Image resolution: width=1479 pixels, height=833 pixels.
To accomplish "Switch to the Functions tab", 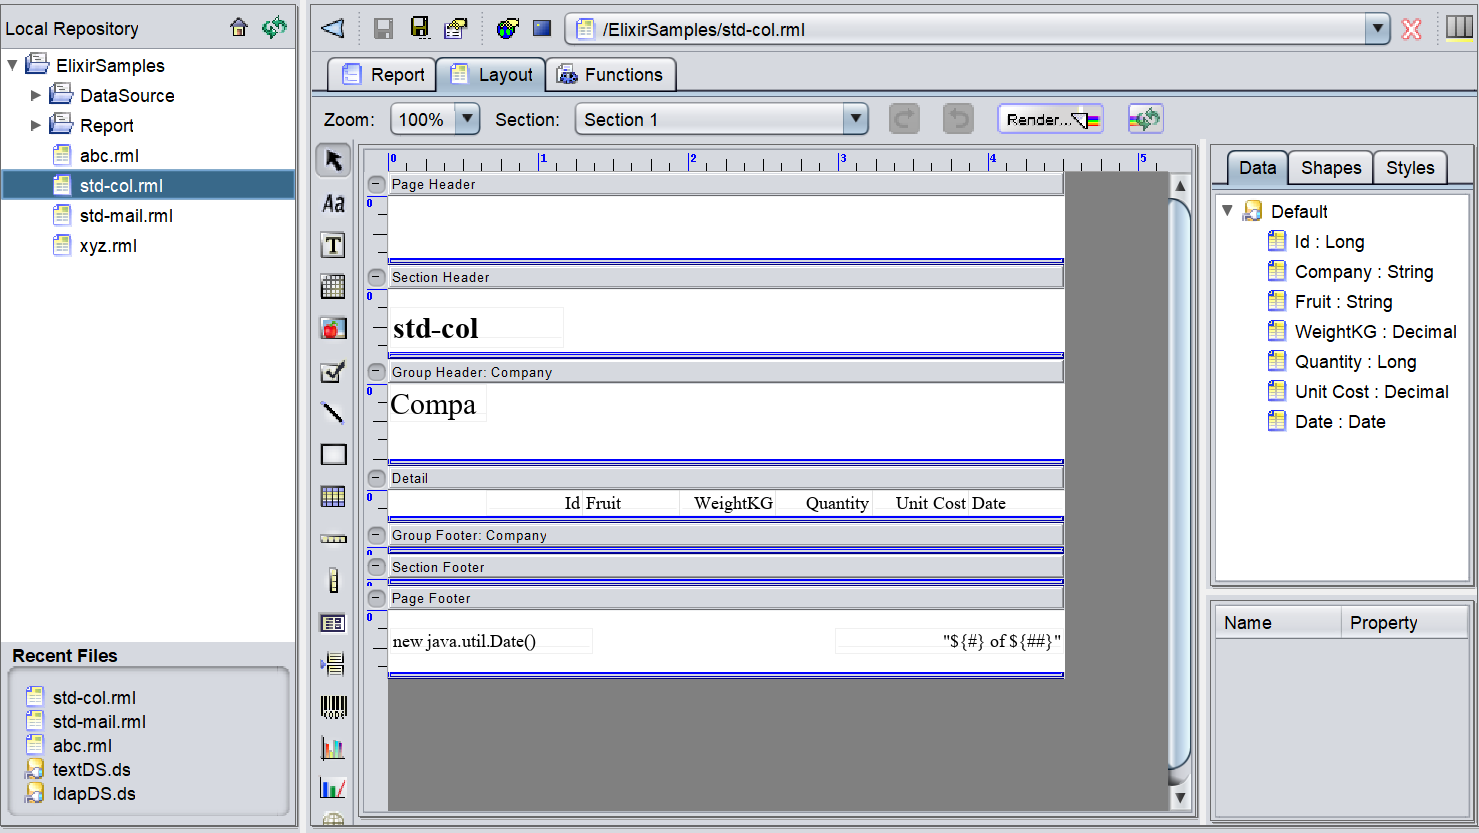I will 610,75.
